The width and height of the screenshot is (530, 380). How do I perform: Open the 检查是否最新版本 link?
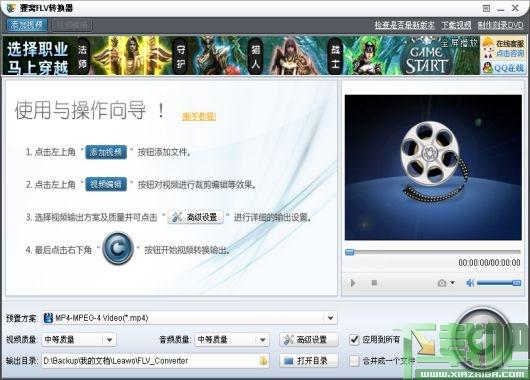coord(404,25)
